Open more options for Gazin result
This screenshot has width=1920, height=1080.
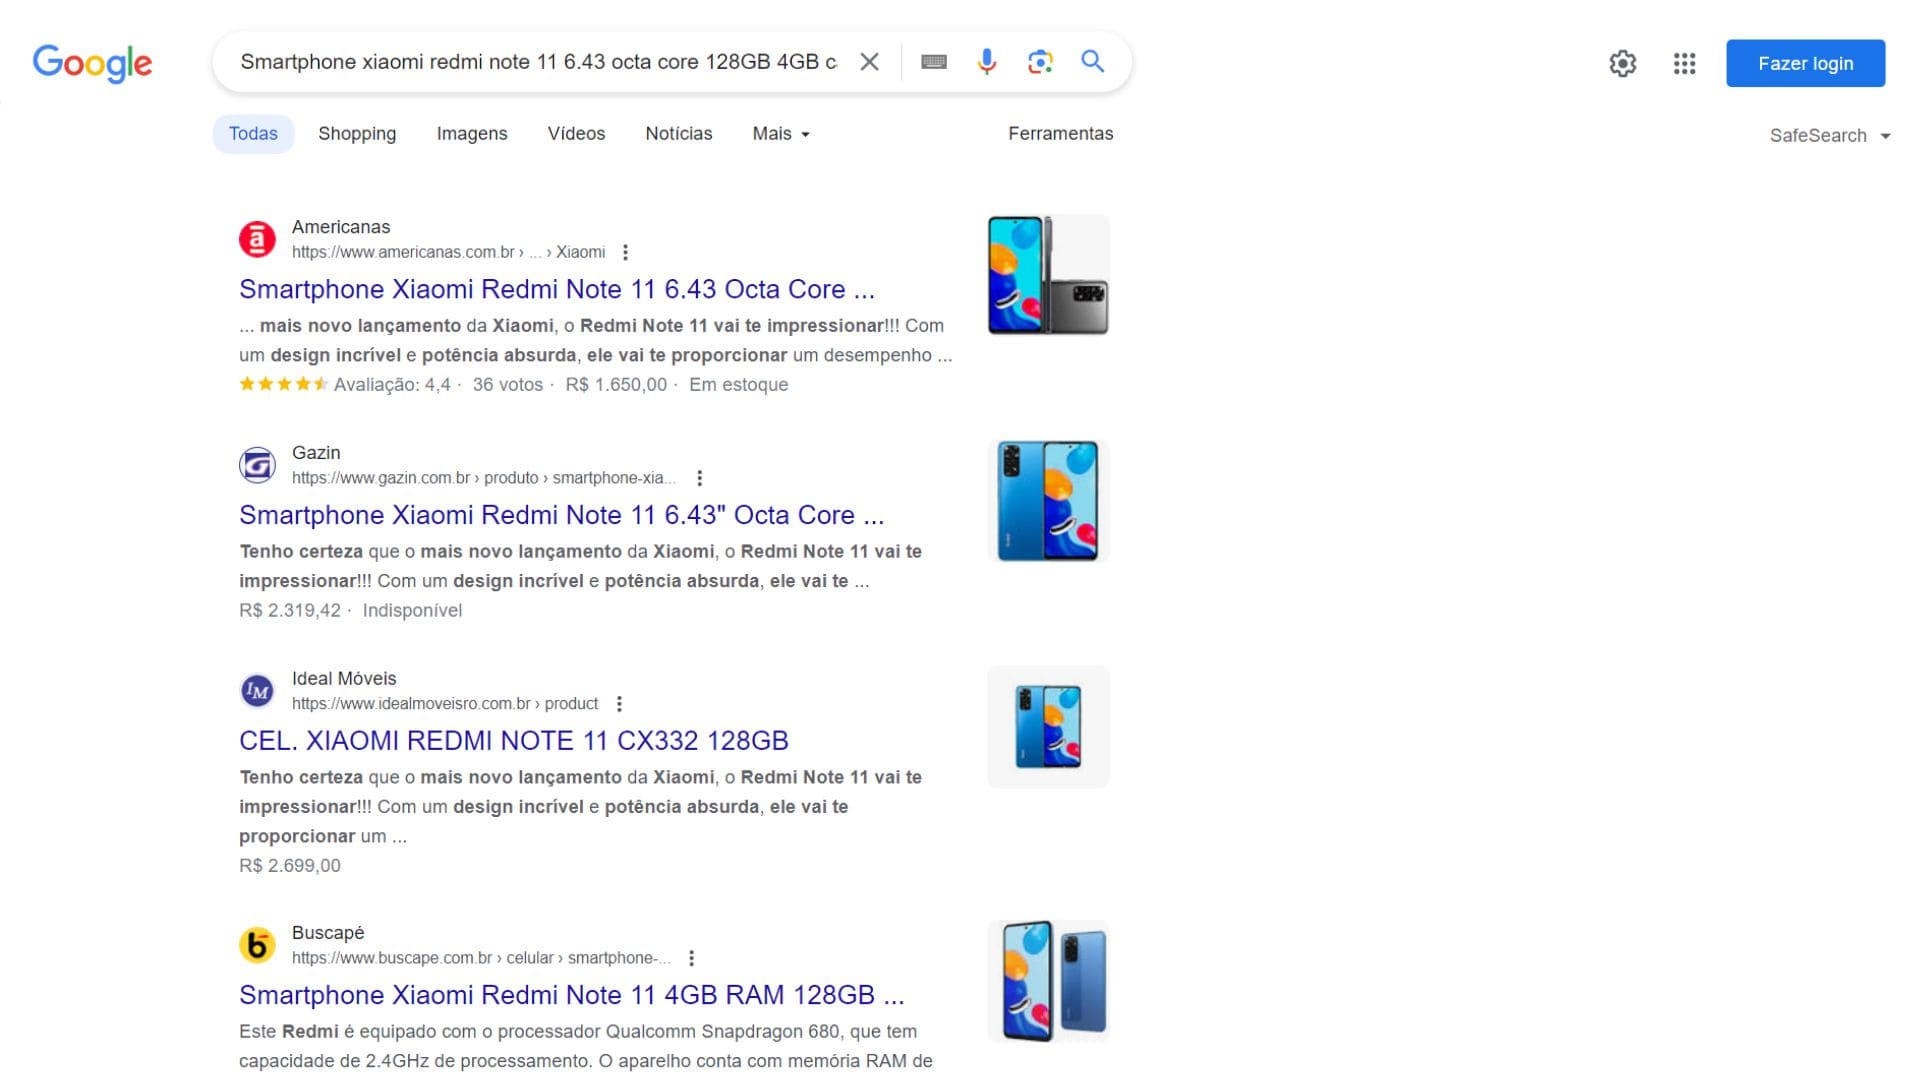pos(699,478)
